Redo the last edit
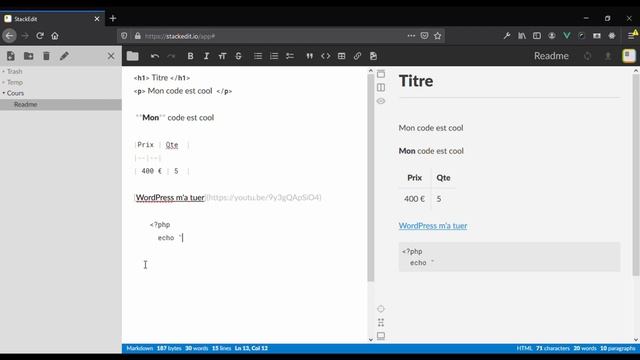Viewport: 640px width, 360px height. [171, 56]
